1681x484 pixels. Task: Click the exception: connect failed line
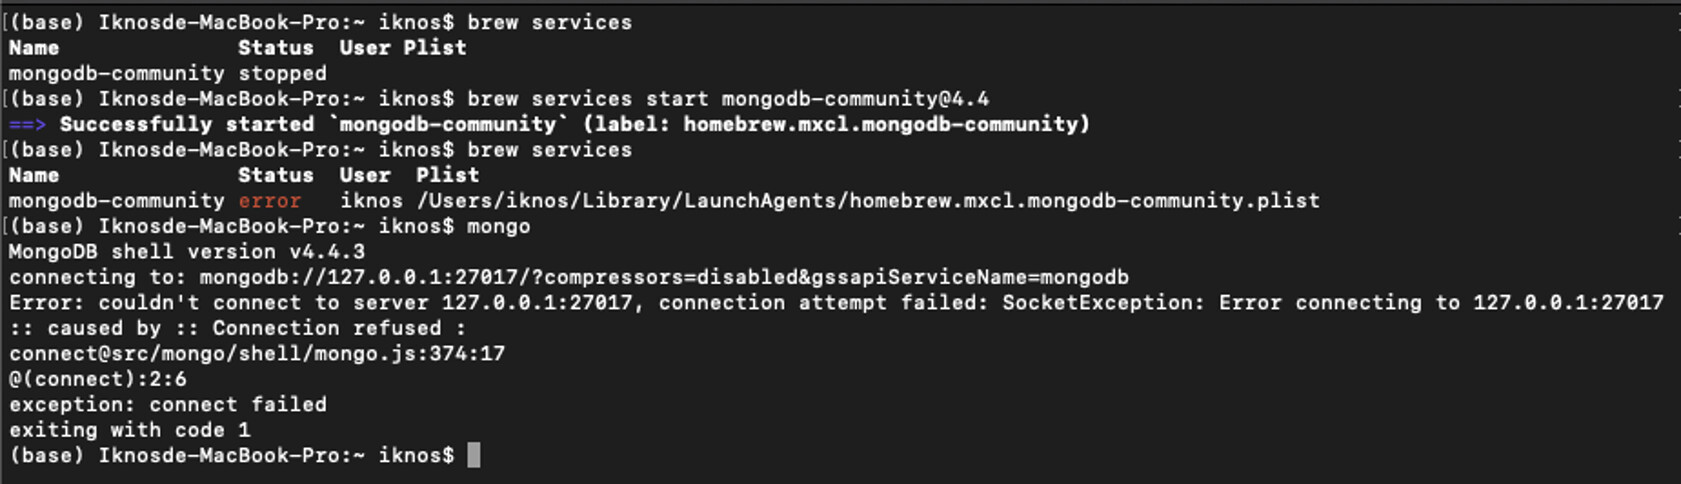(x=168, y=405)
